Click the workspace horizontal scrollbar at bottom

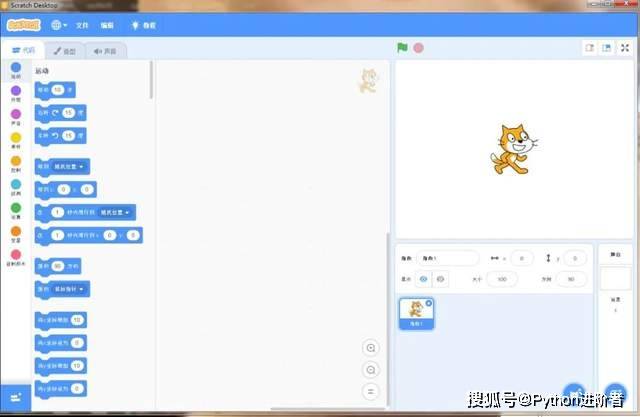[327, 408]
